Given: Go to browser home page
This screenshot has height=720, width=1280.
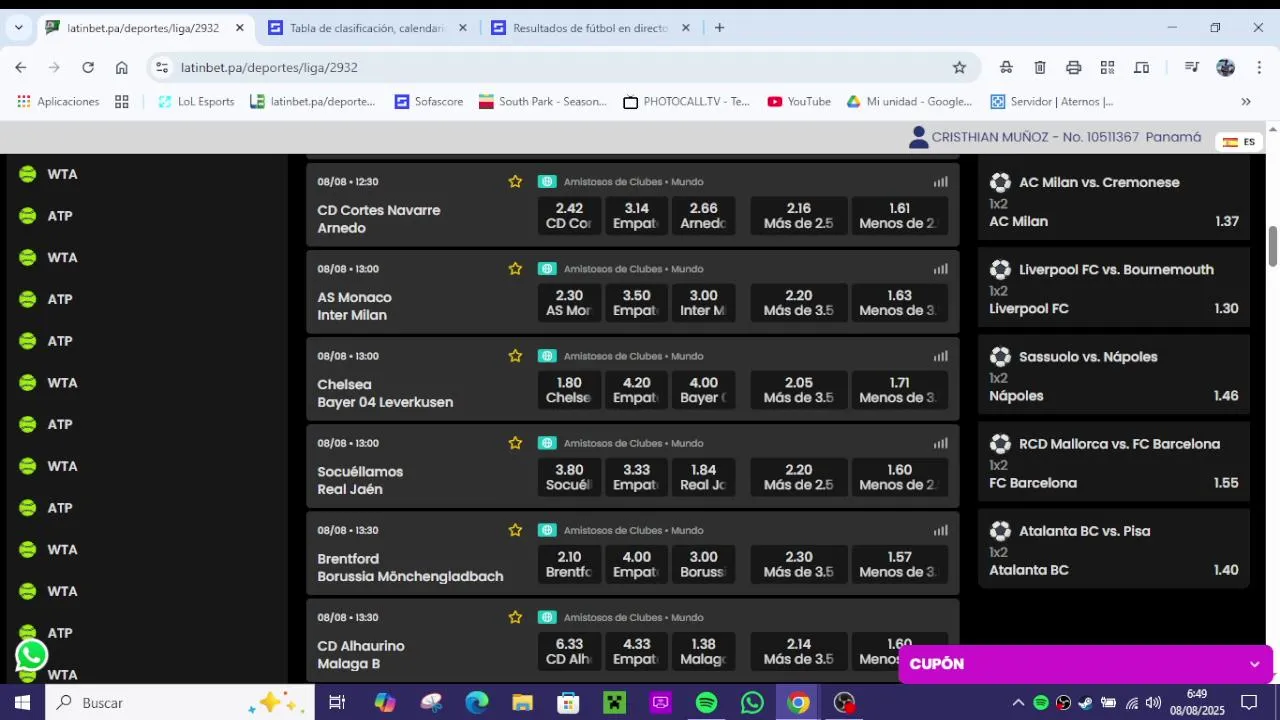Looking at the screenshot, I should [x=121, y=67].
